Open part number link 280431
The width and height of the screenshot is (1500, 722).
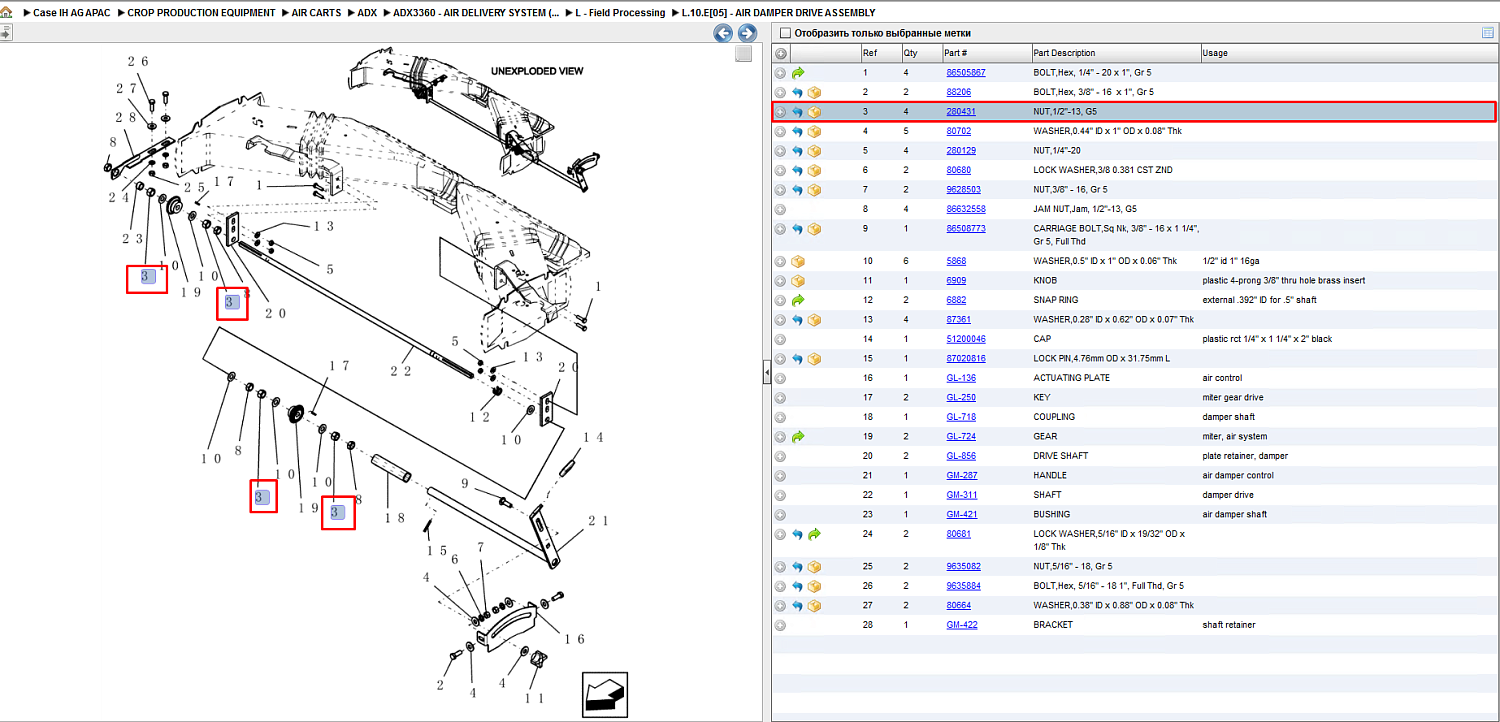tap(961, 112)
